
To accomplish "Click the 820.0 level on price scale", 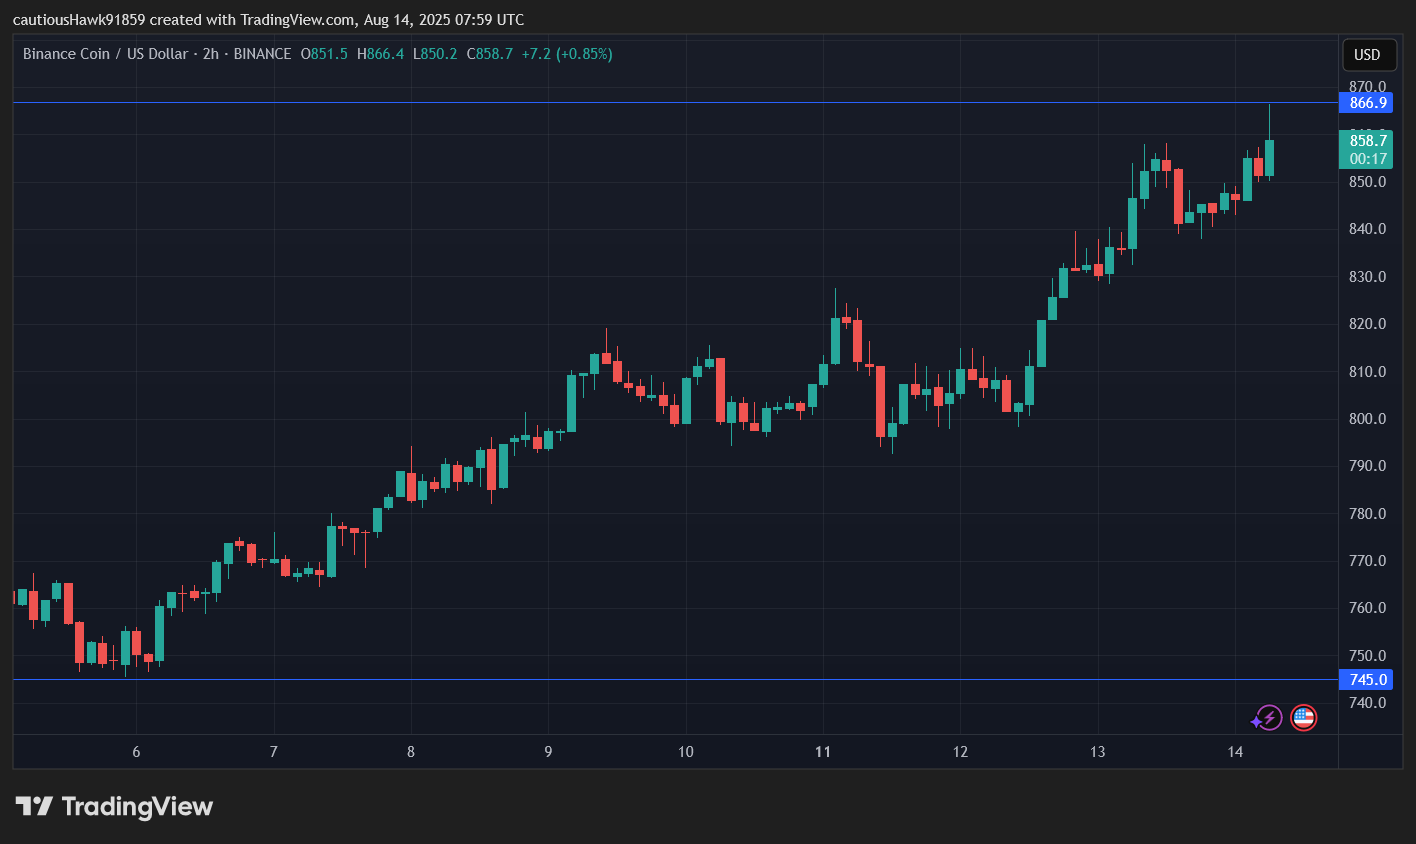I will click(x=1366, y=323).
